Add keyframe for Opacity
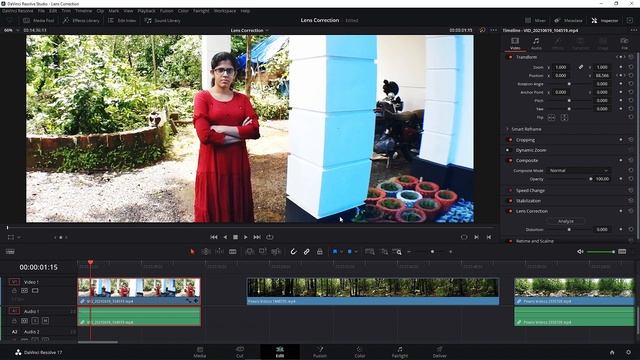Viewport: 640px width, 360px height. (x=621, y=179)
